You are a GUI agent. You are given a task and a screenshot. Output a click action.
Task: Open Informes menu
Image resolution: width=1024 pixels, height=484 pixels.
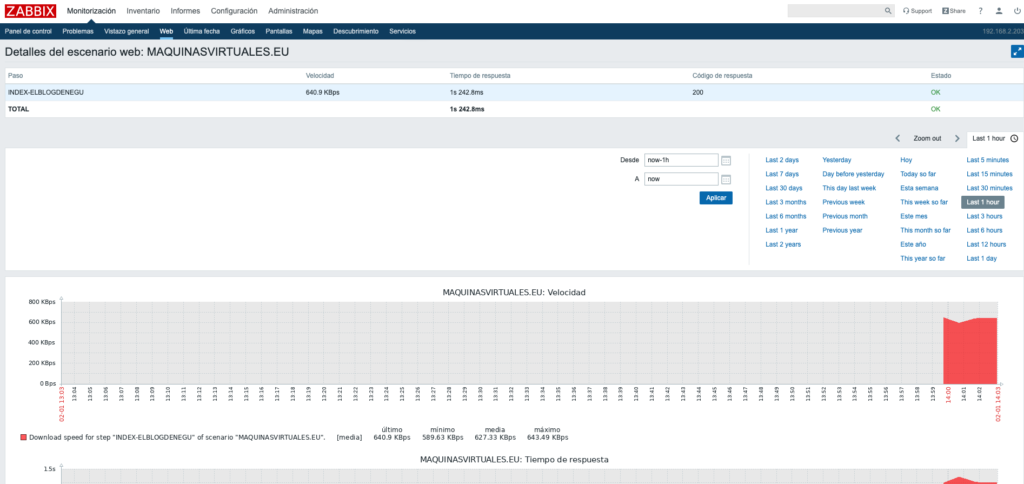click(185, 11)
